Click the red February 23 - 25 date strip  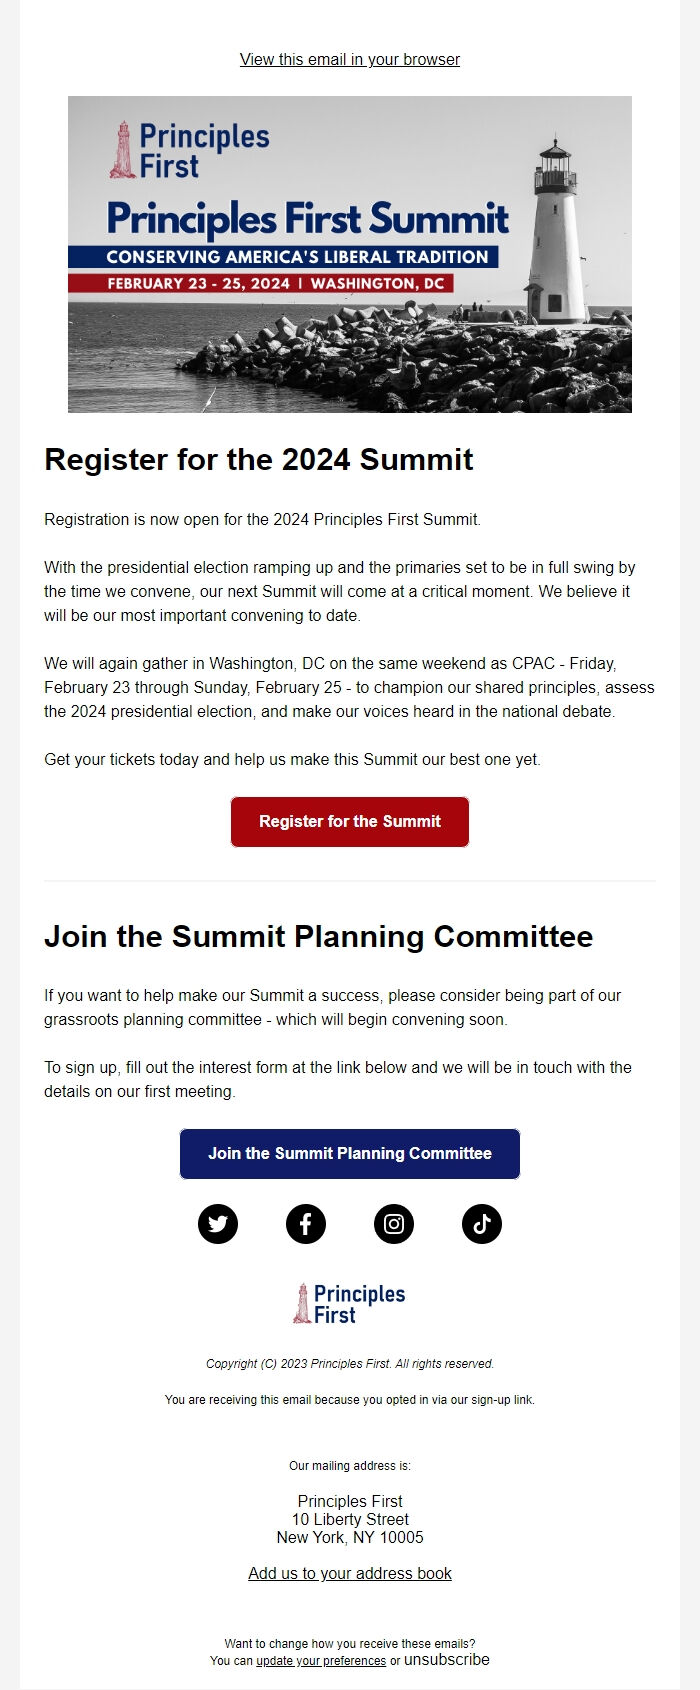pyautogui.click(x=275, y=284)
